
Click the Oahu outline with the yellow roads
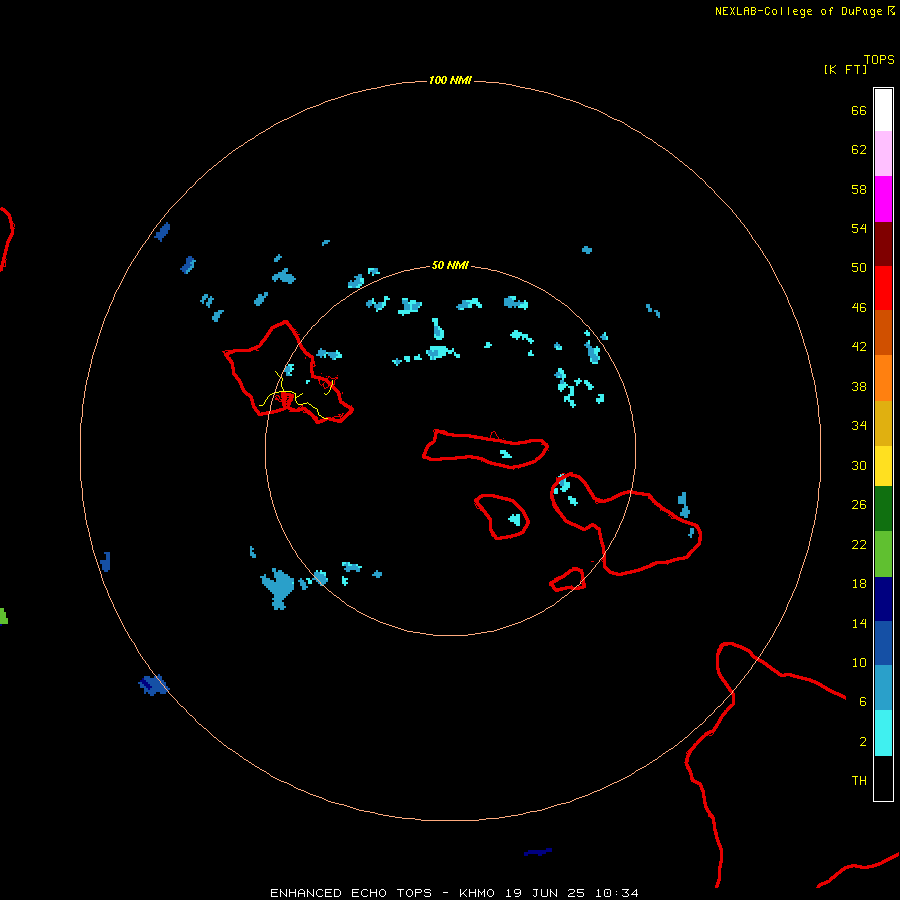click(288, 373)
